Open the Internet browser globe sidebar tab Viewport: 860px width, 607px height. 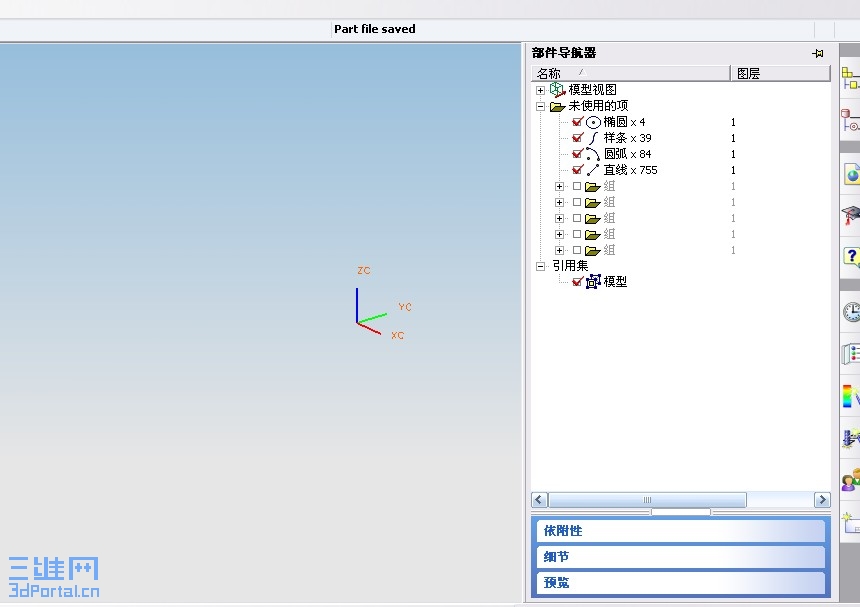pos(851,174)
